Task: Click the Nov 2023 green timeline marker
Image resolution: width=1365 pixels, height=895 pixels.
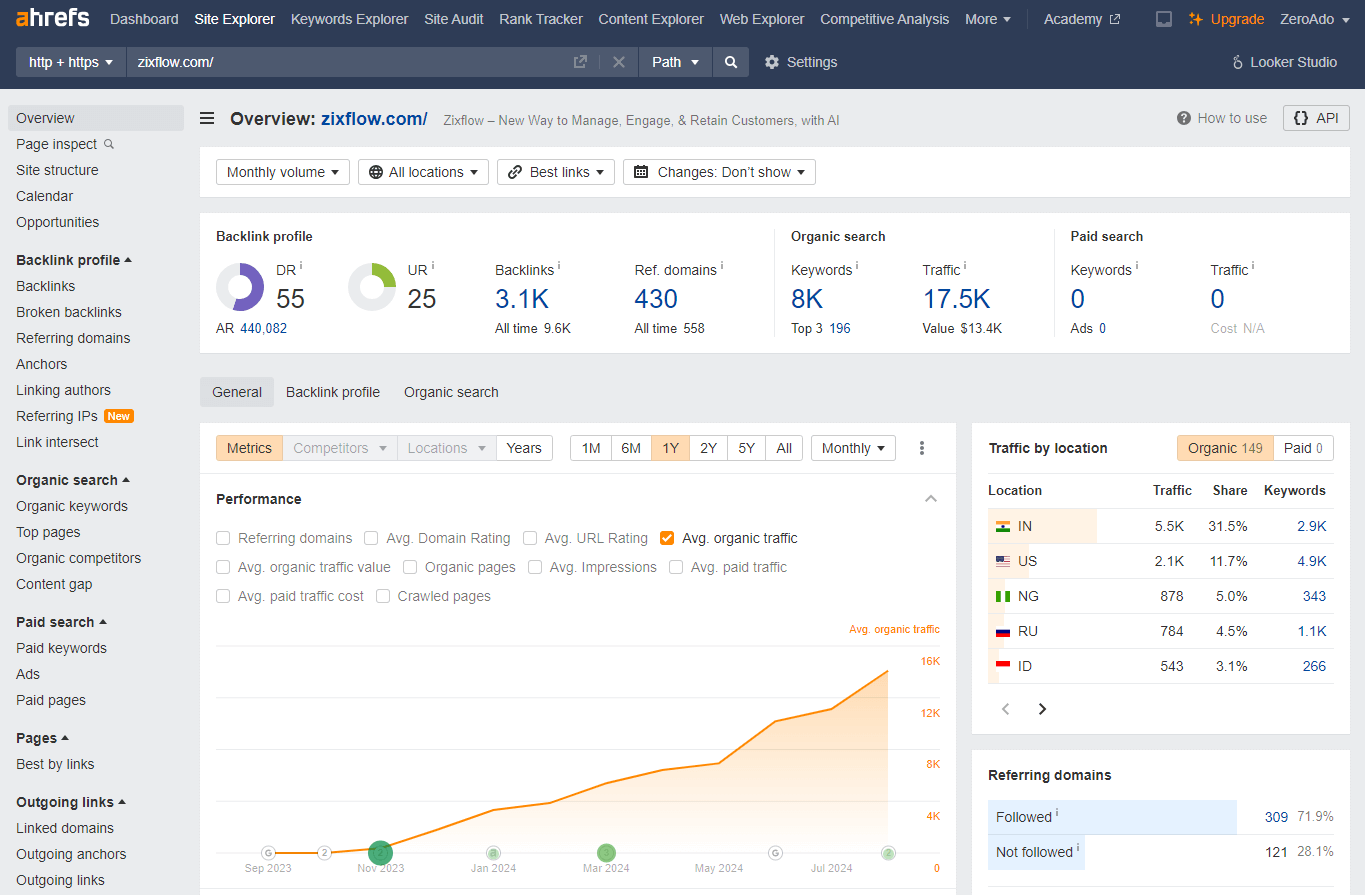Action: pos(380,853)
